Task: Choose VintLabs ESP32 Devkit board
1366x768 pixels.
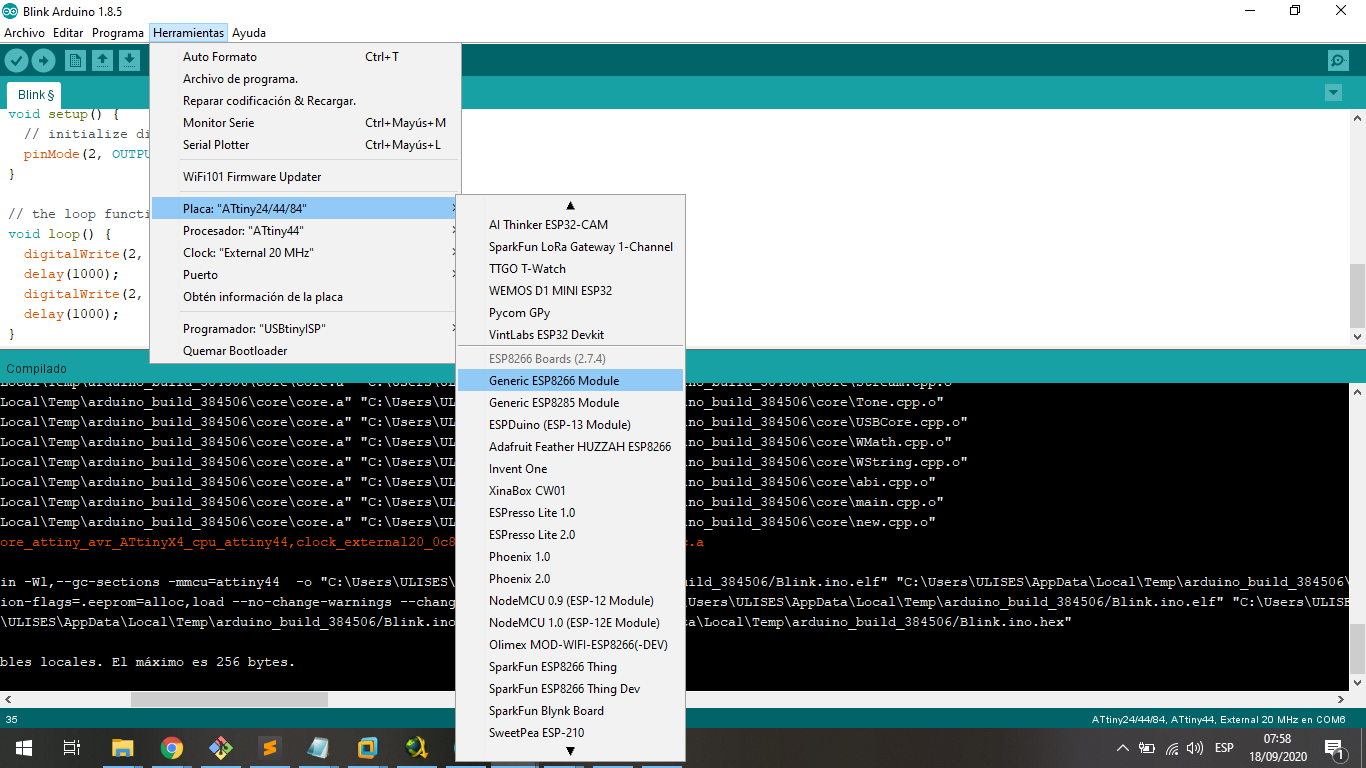Action: (571, 335)
